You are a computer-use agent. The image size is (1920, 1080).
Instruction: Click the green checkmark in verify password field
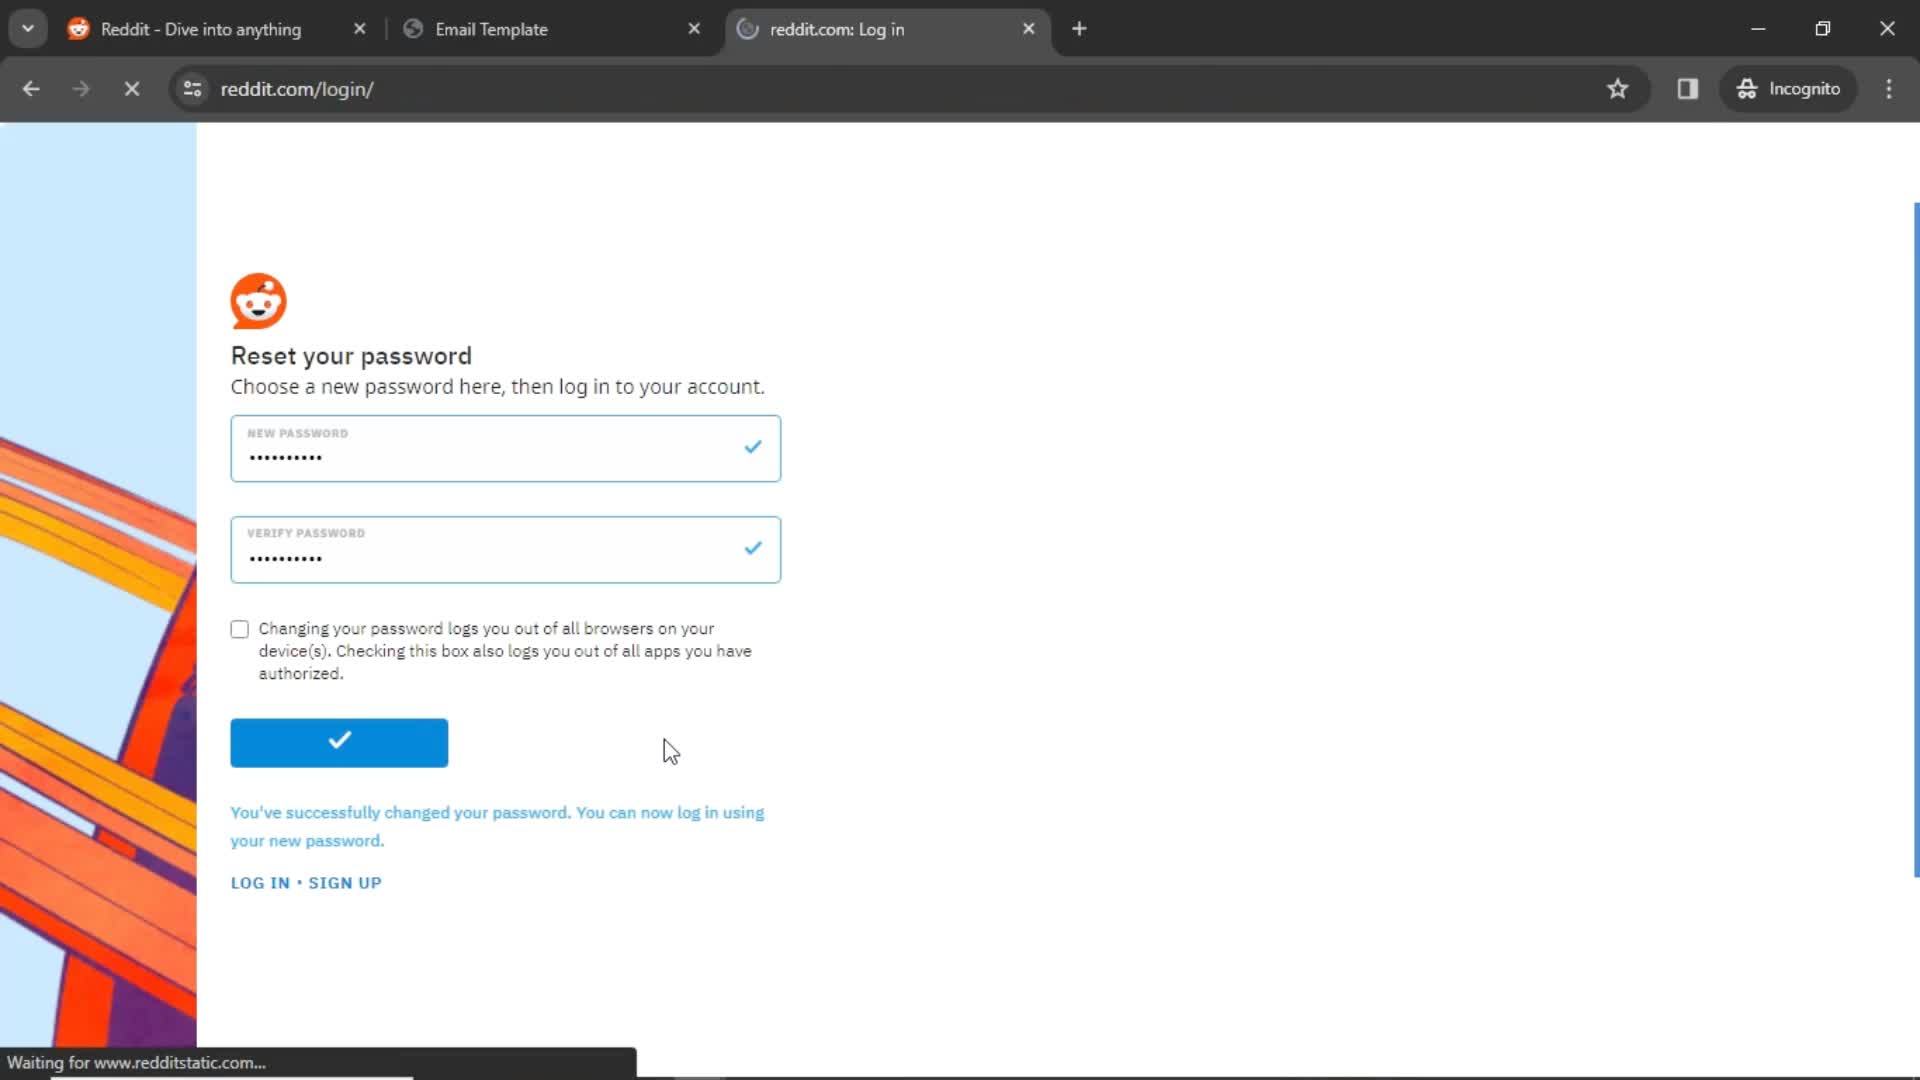pyautogui.click(x=750, y=549)
